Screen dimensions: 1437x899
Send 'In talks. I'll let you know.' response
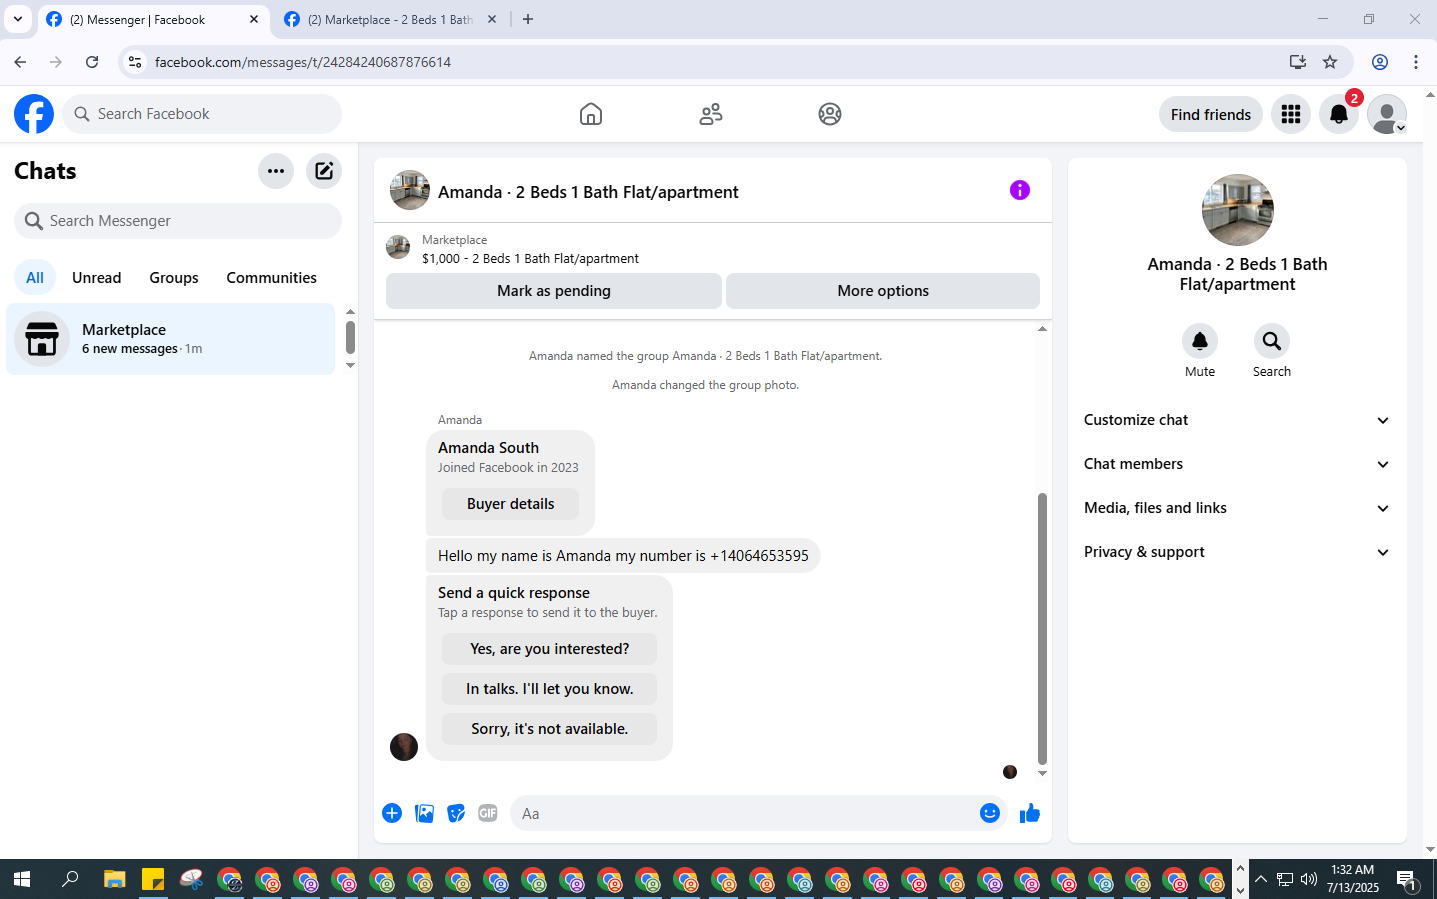point(549,689)
